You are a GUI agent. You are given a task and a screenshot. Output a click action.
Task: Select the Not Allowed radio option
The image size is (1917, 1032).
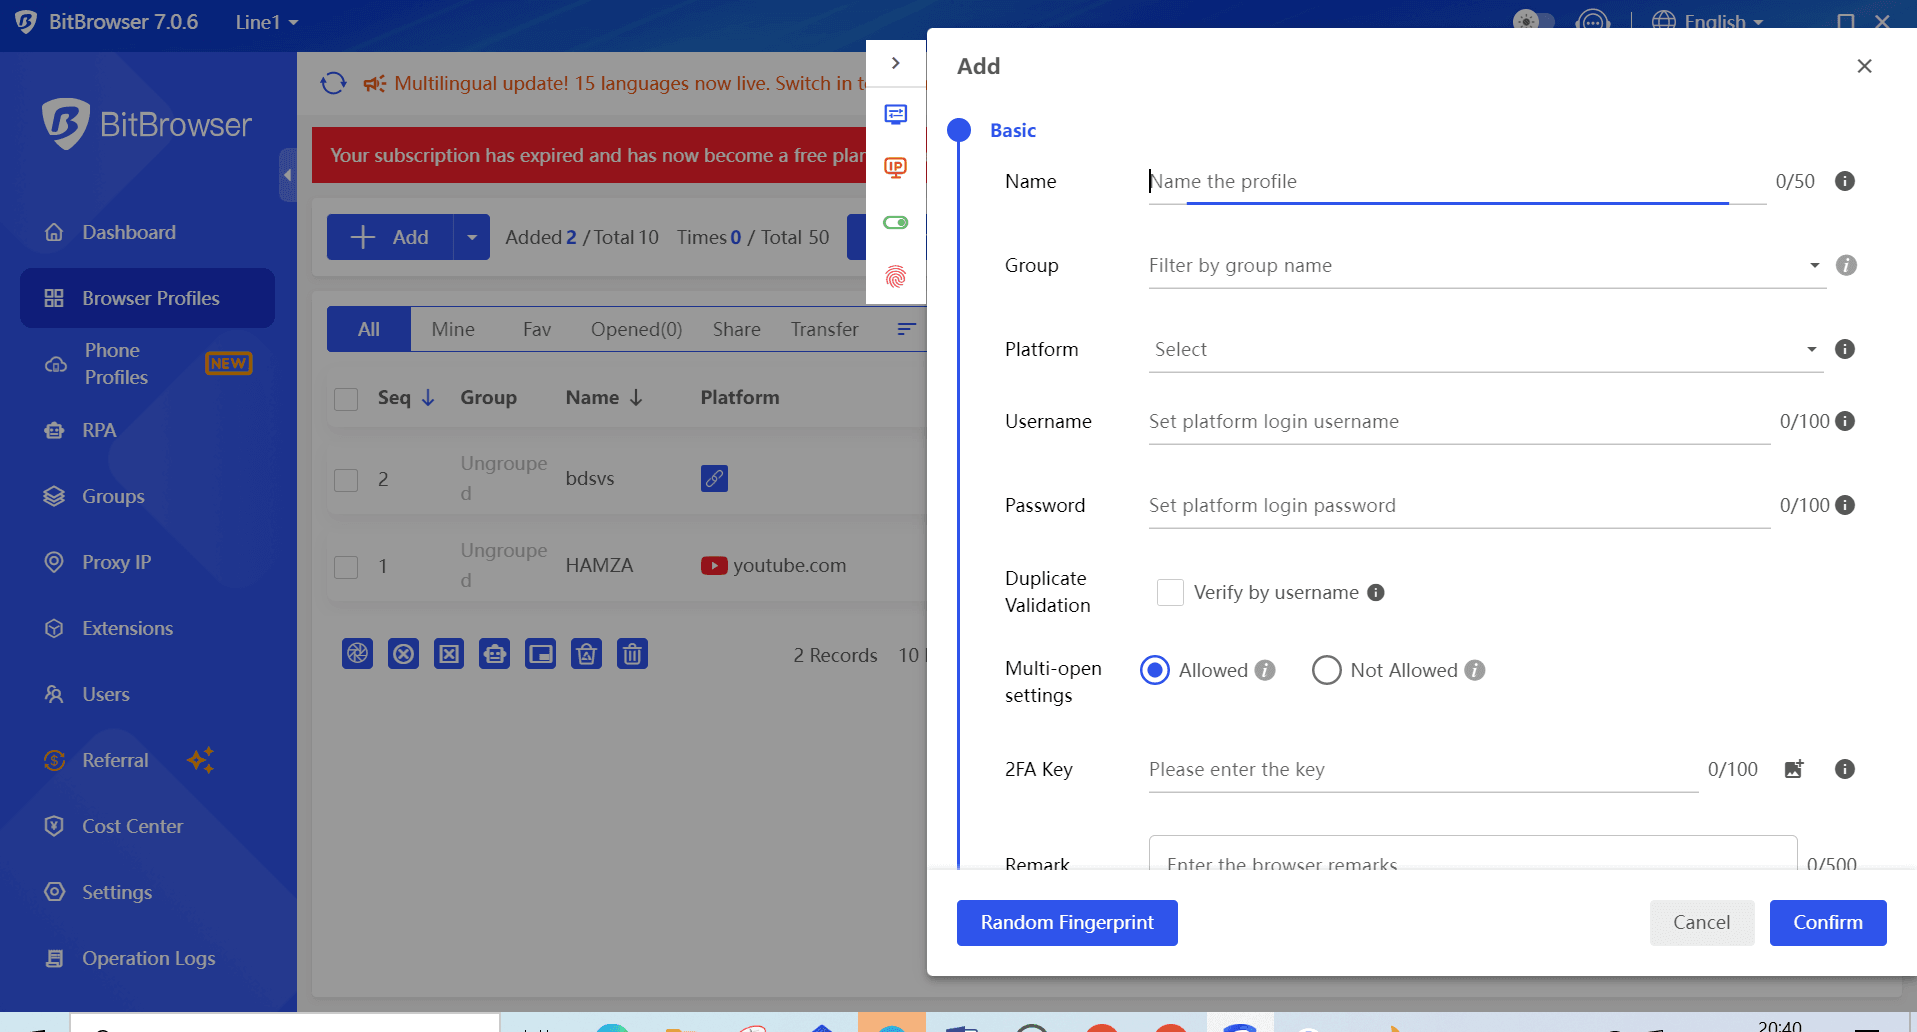(1327, 670)
